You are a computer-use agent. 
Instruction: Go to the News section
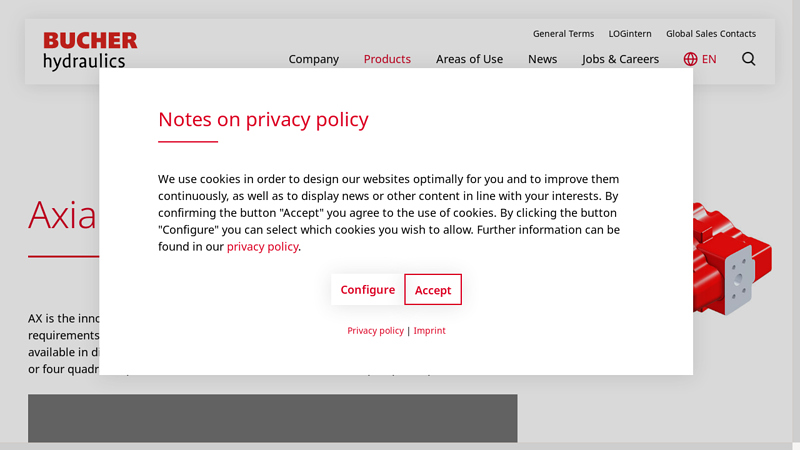pyautogui.click(x=543, y=59)
